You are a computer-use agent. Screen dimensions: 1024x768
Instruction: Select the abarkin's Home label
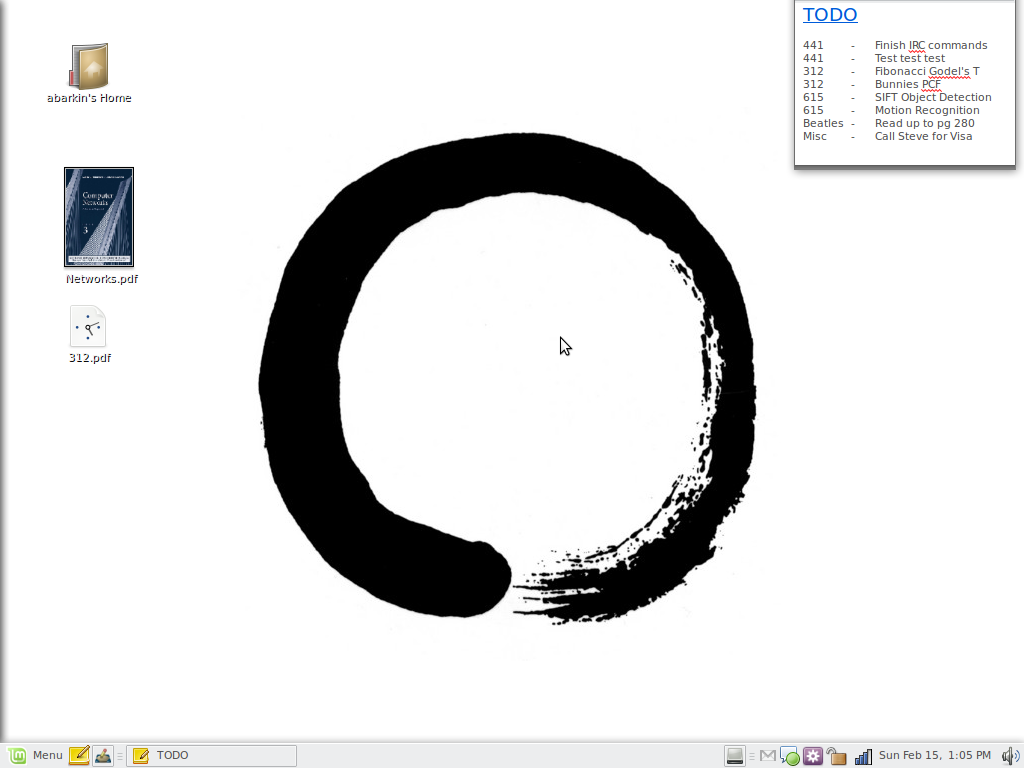pos(89,98)
